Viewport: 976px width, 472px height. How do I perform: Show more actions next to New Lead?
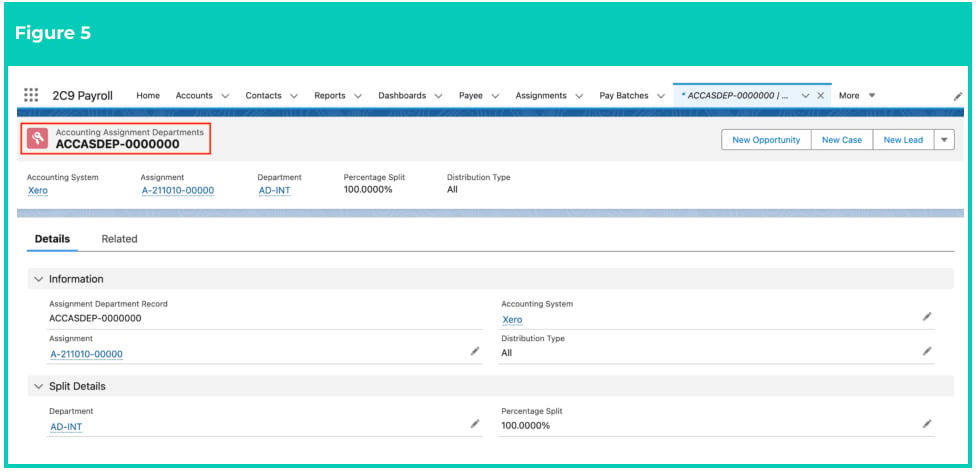944,139
